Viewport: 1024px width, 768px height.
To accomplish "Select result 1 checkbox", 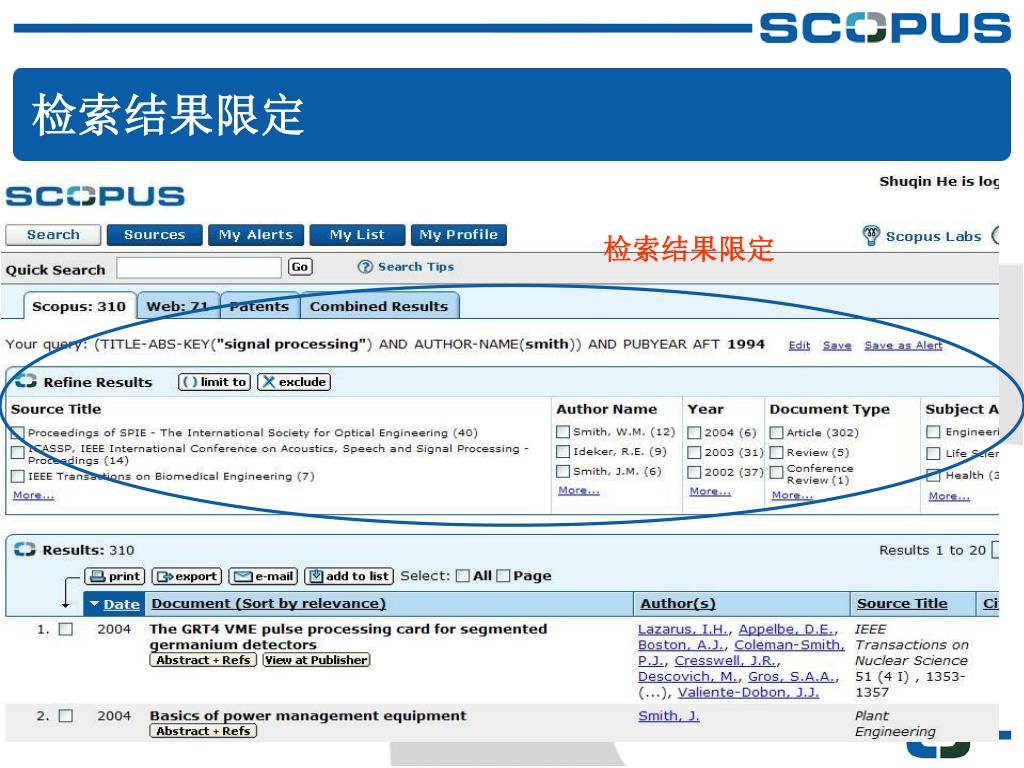I will tap(66, 629).
